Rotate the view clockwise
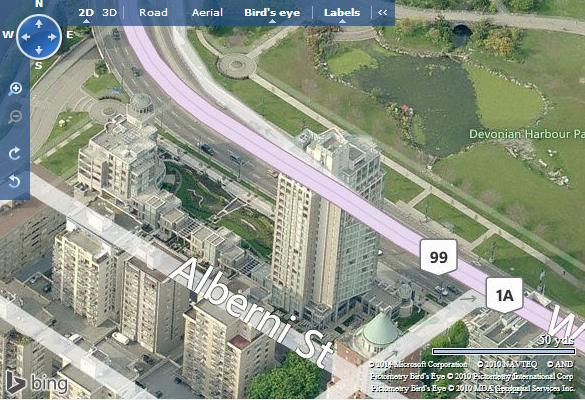The height and width of the screenshot is (400, 585). pyautogui.click(x=14, y=153)
